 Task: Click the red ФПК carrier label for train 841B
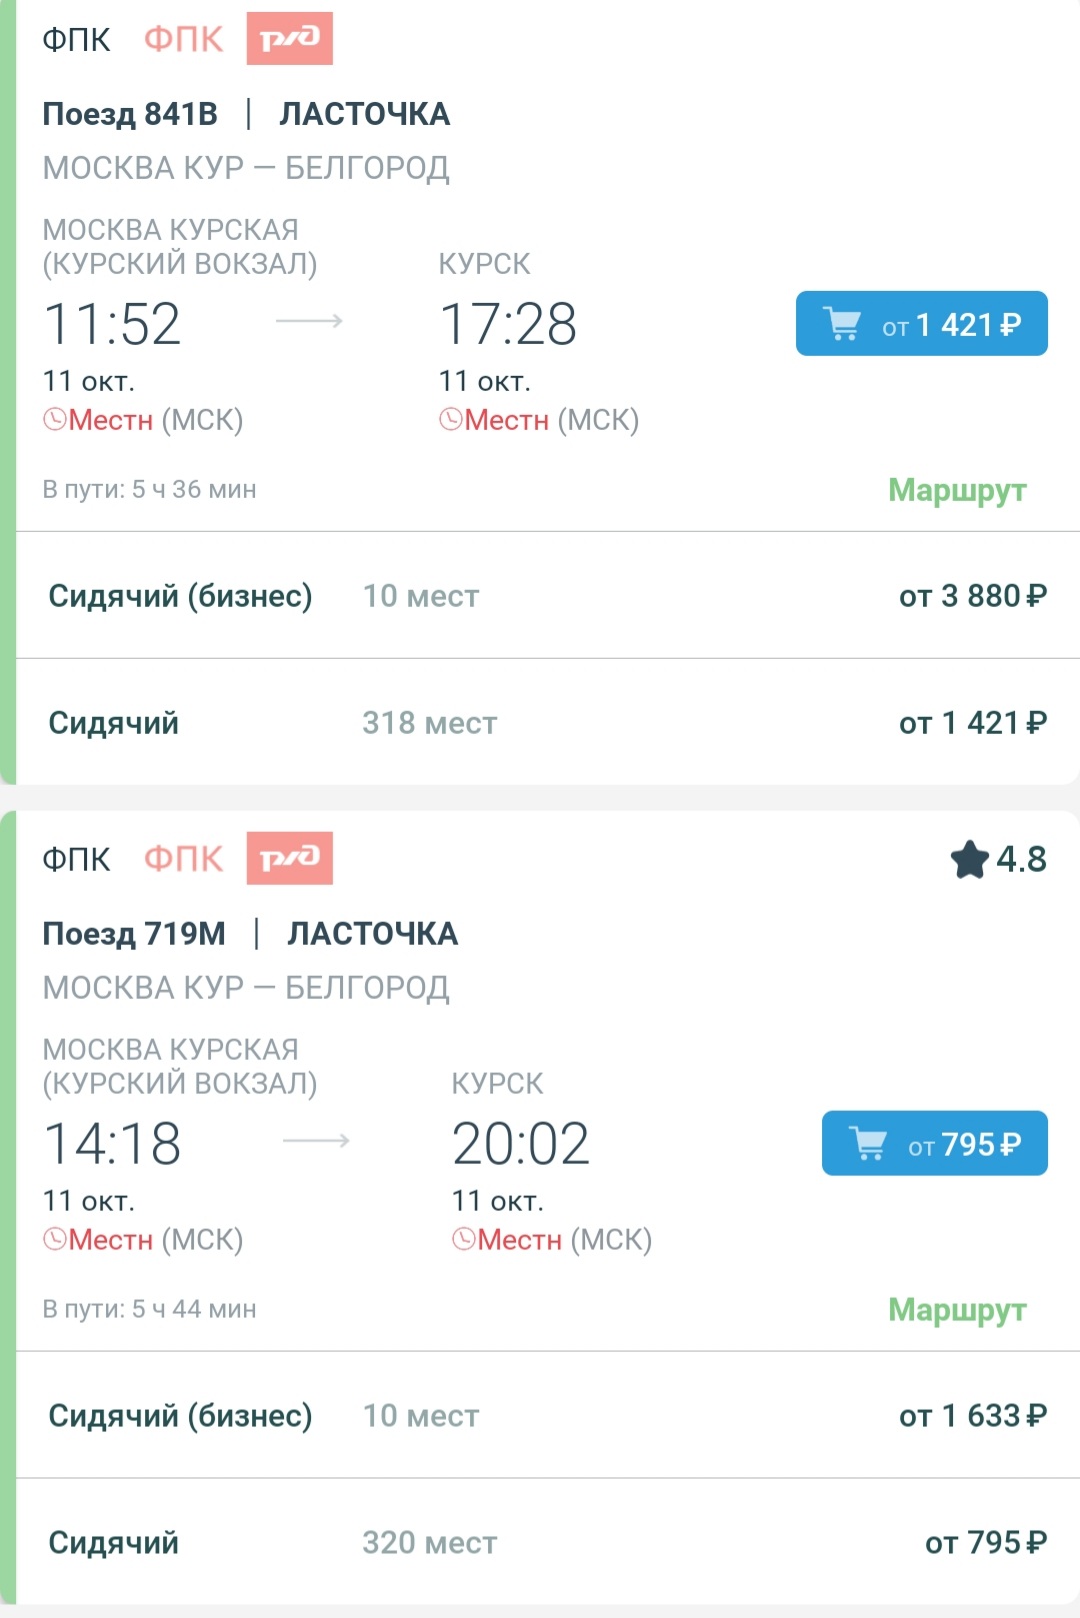click(x=184, y=40)
